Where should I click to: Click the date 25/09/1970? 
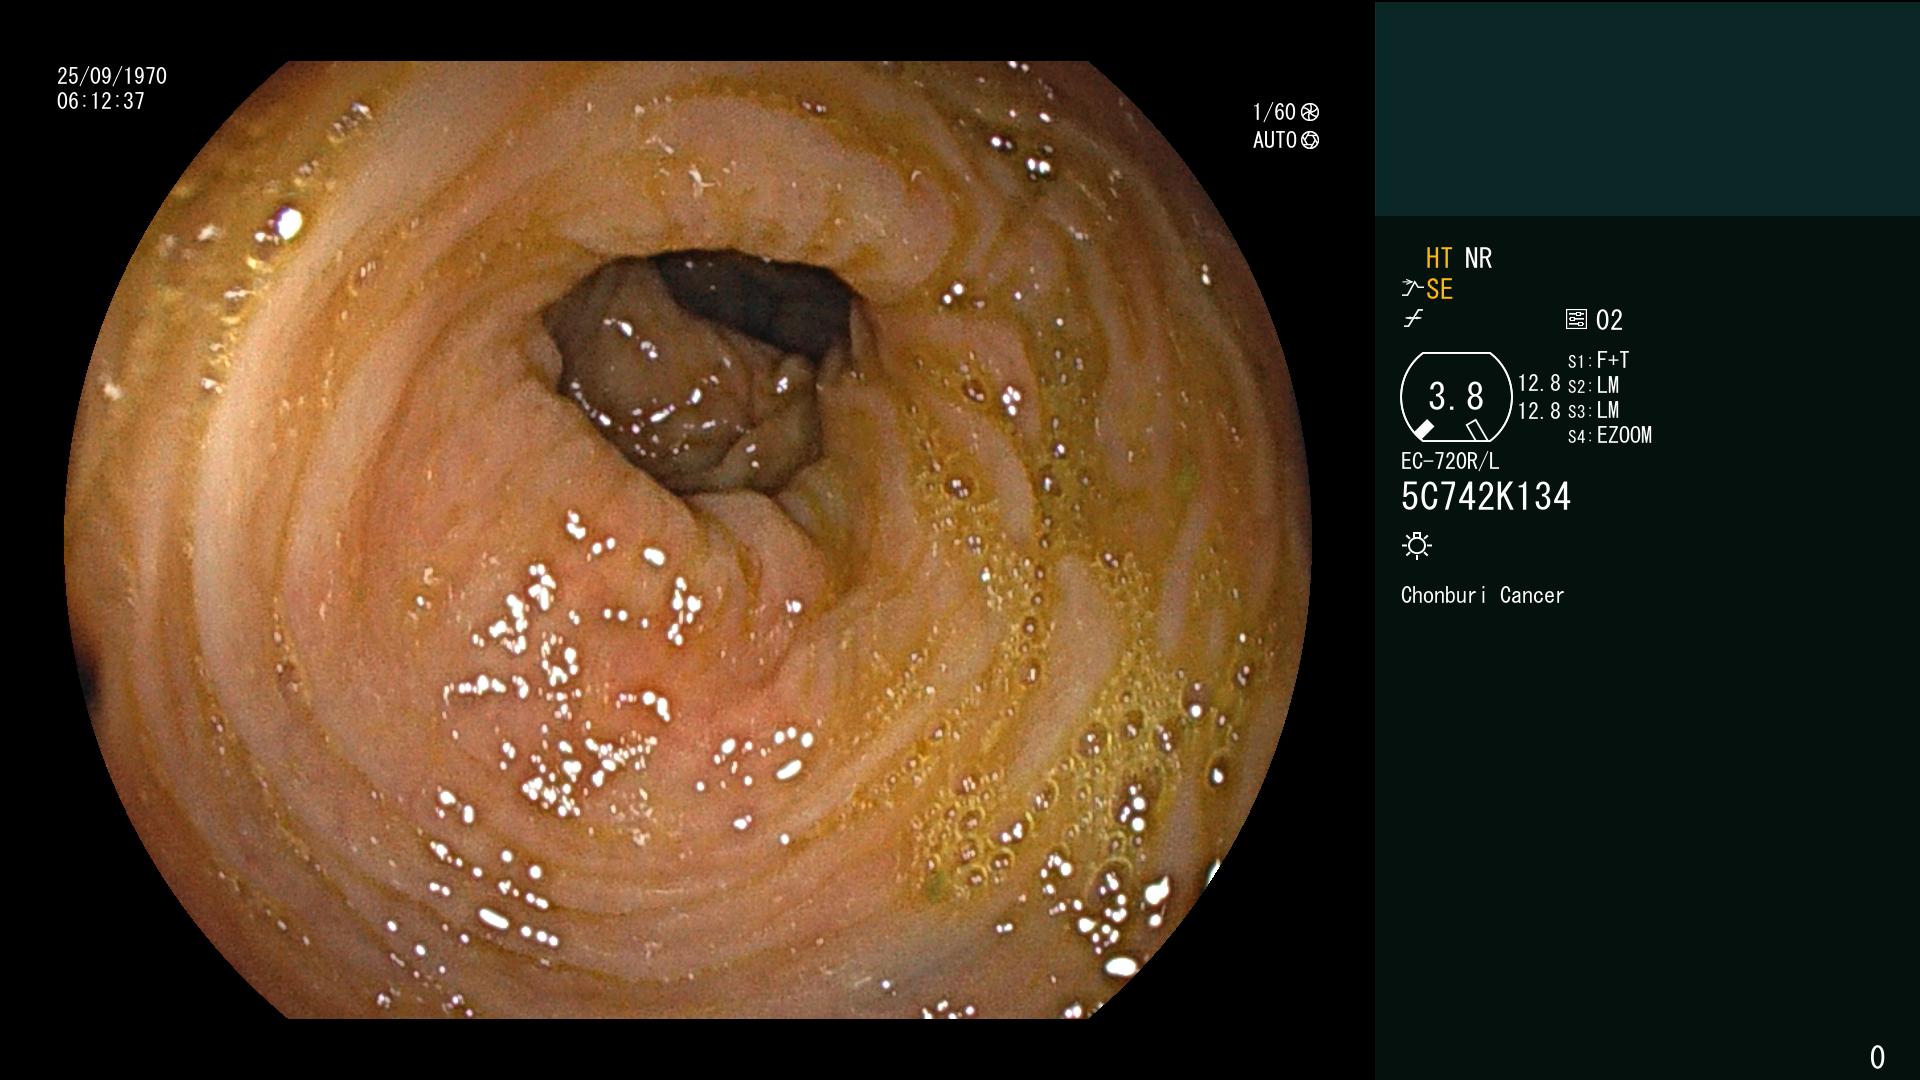pyautogui.click(x=112, y=76)
